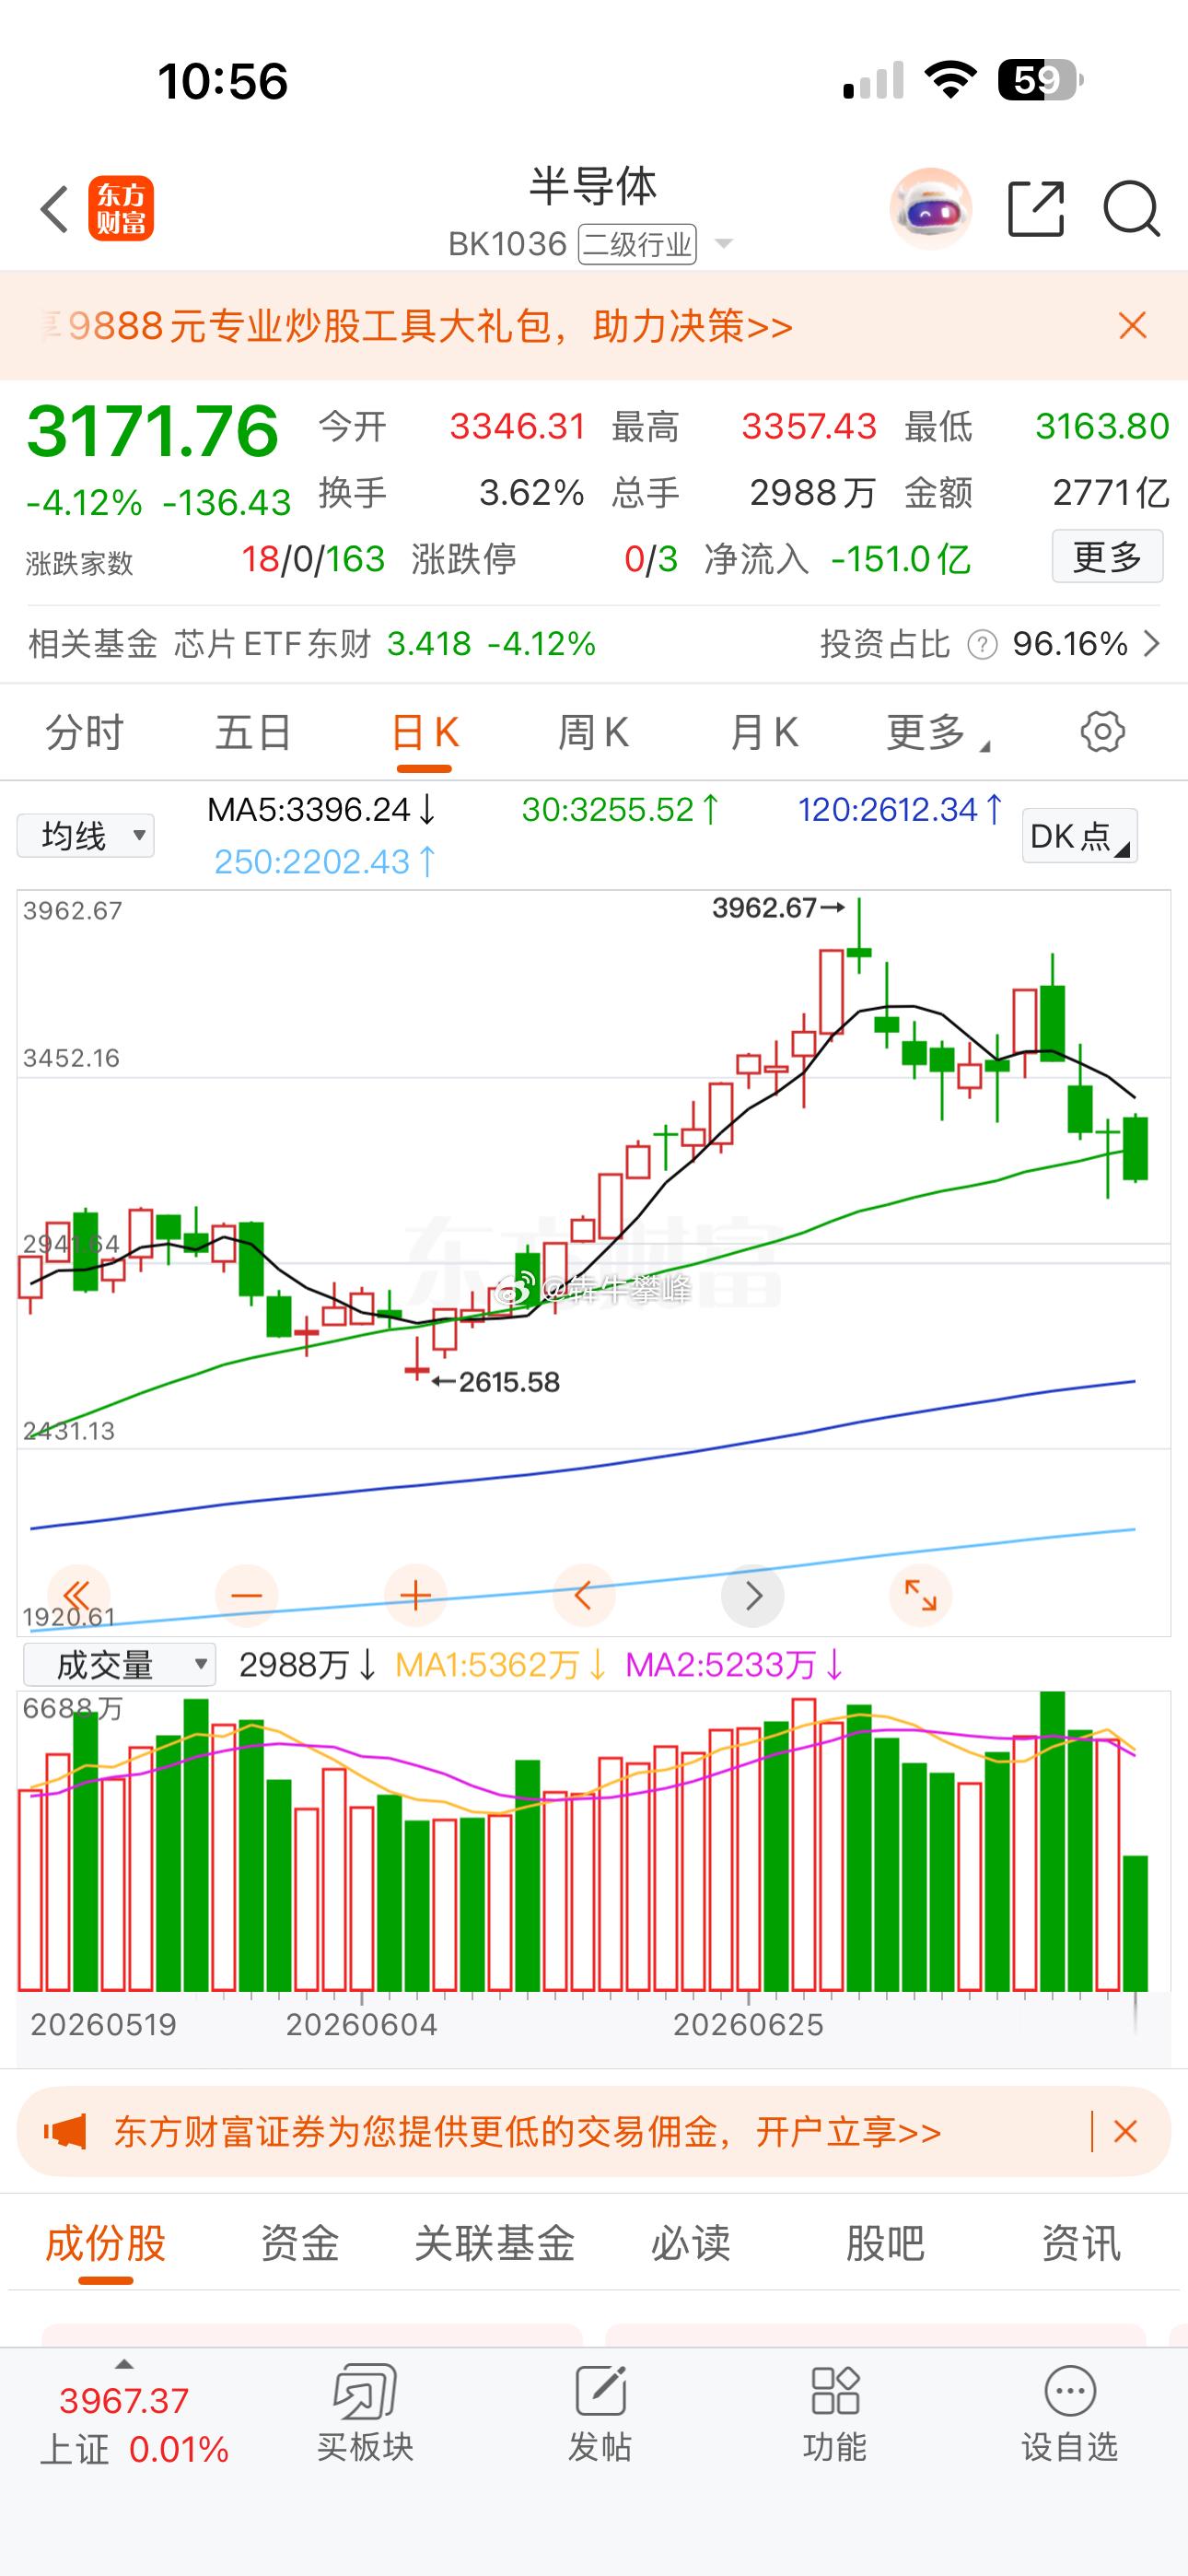Expand 上证 index ticker arrow
This screenshot has width=1188, height=2576.
point(124,2365)
